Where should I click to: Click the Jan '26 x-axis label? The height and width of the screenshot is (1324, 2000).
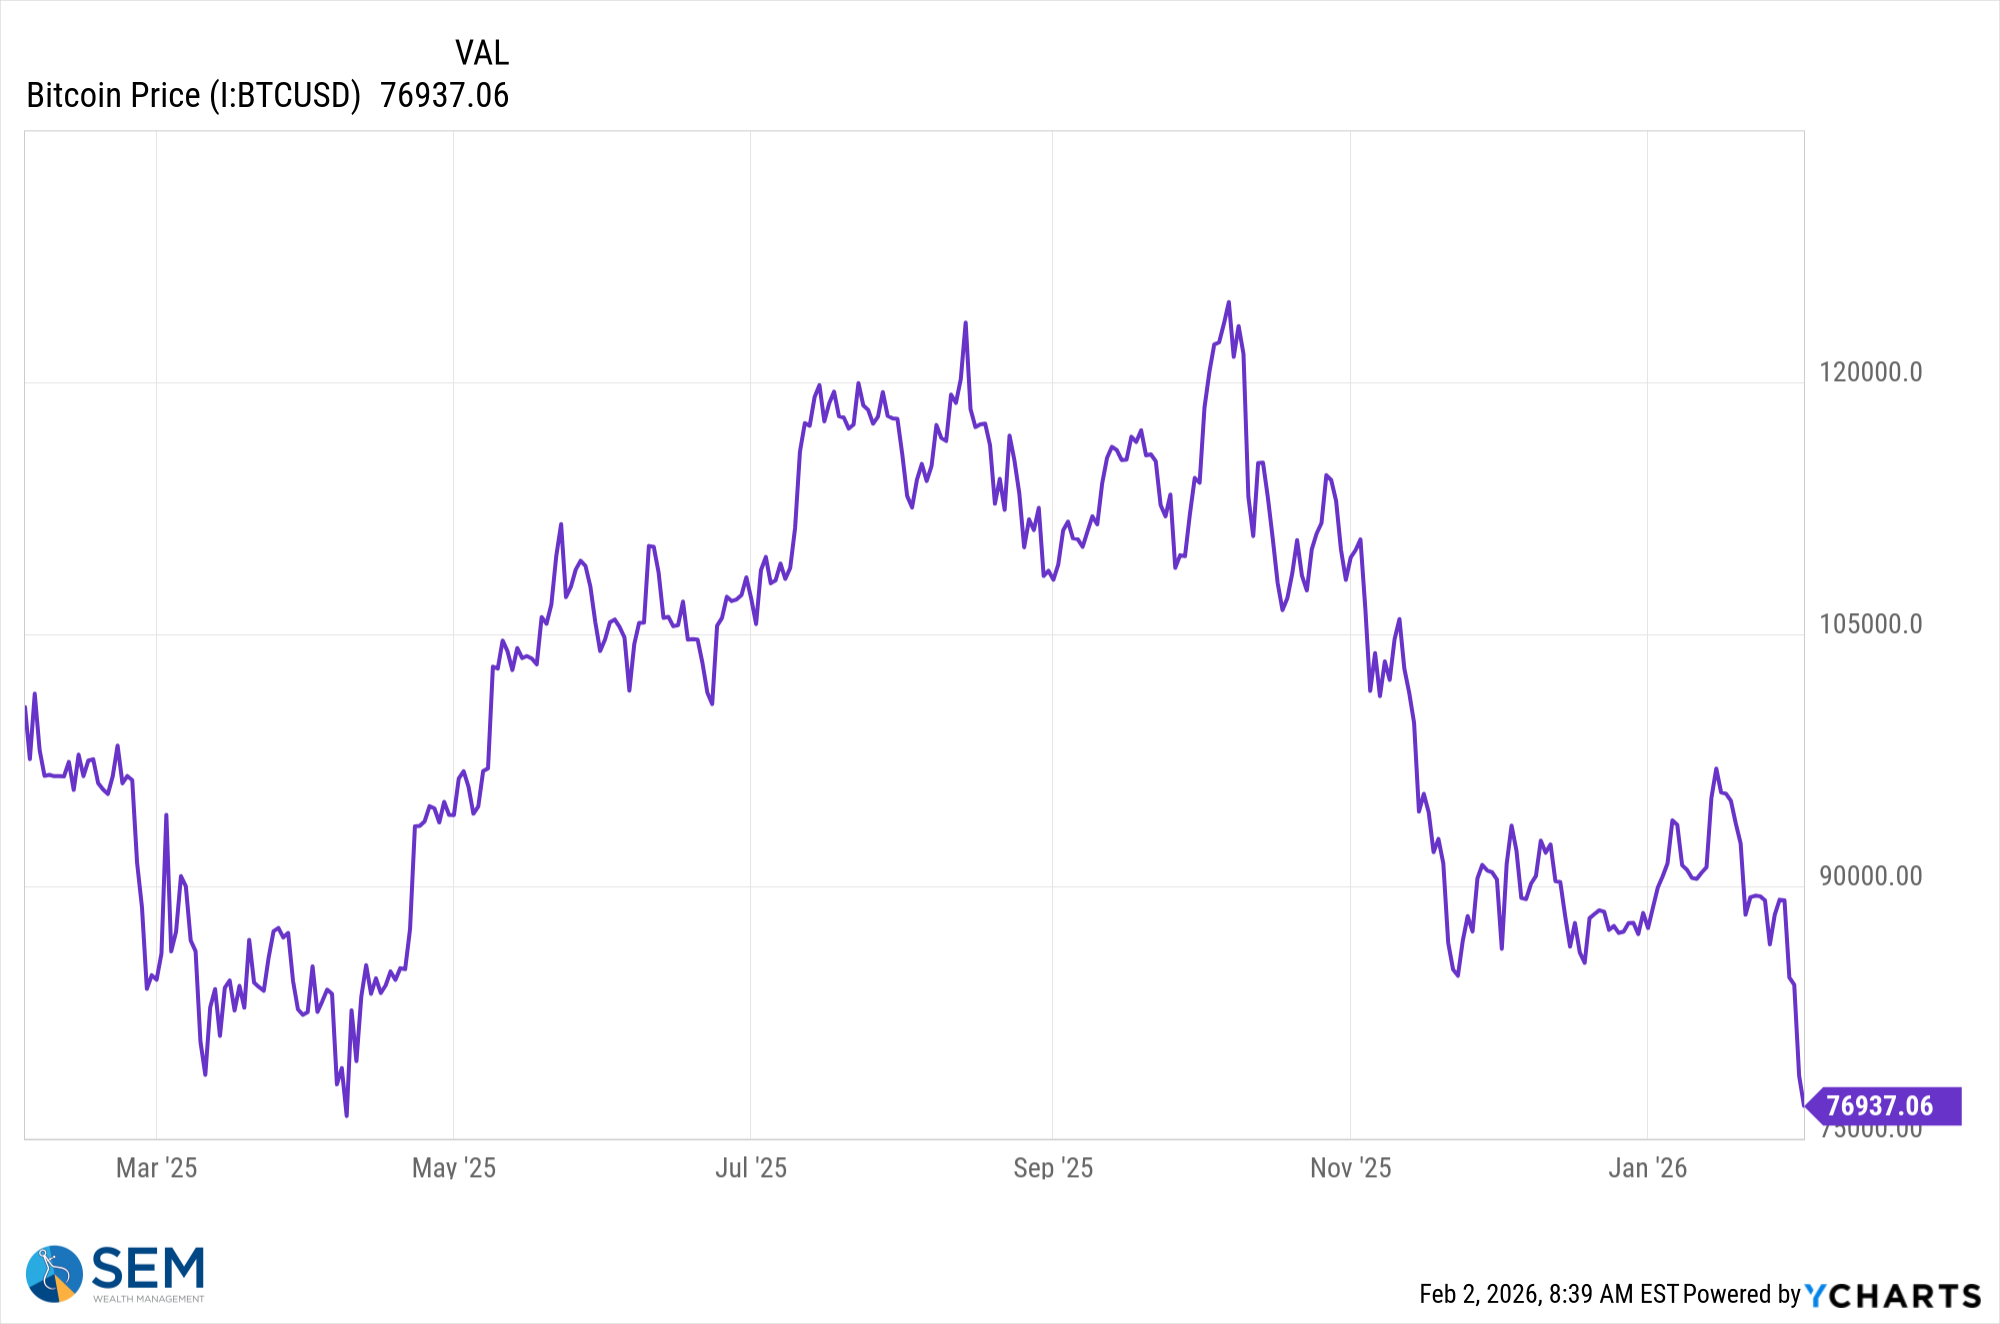[1647, 1168]
